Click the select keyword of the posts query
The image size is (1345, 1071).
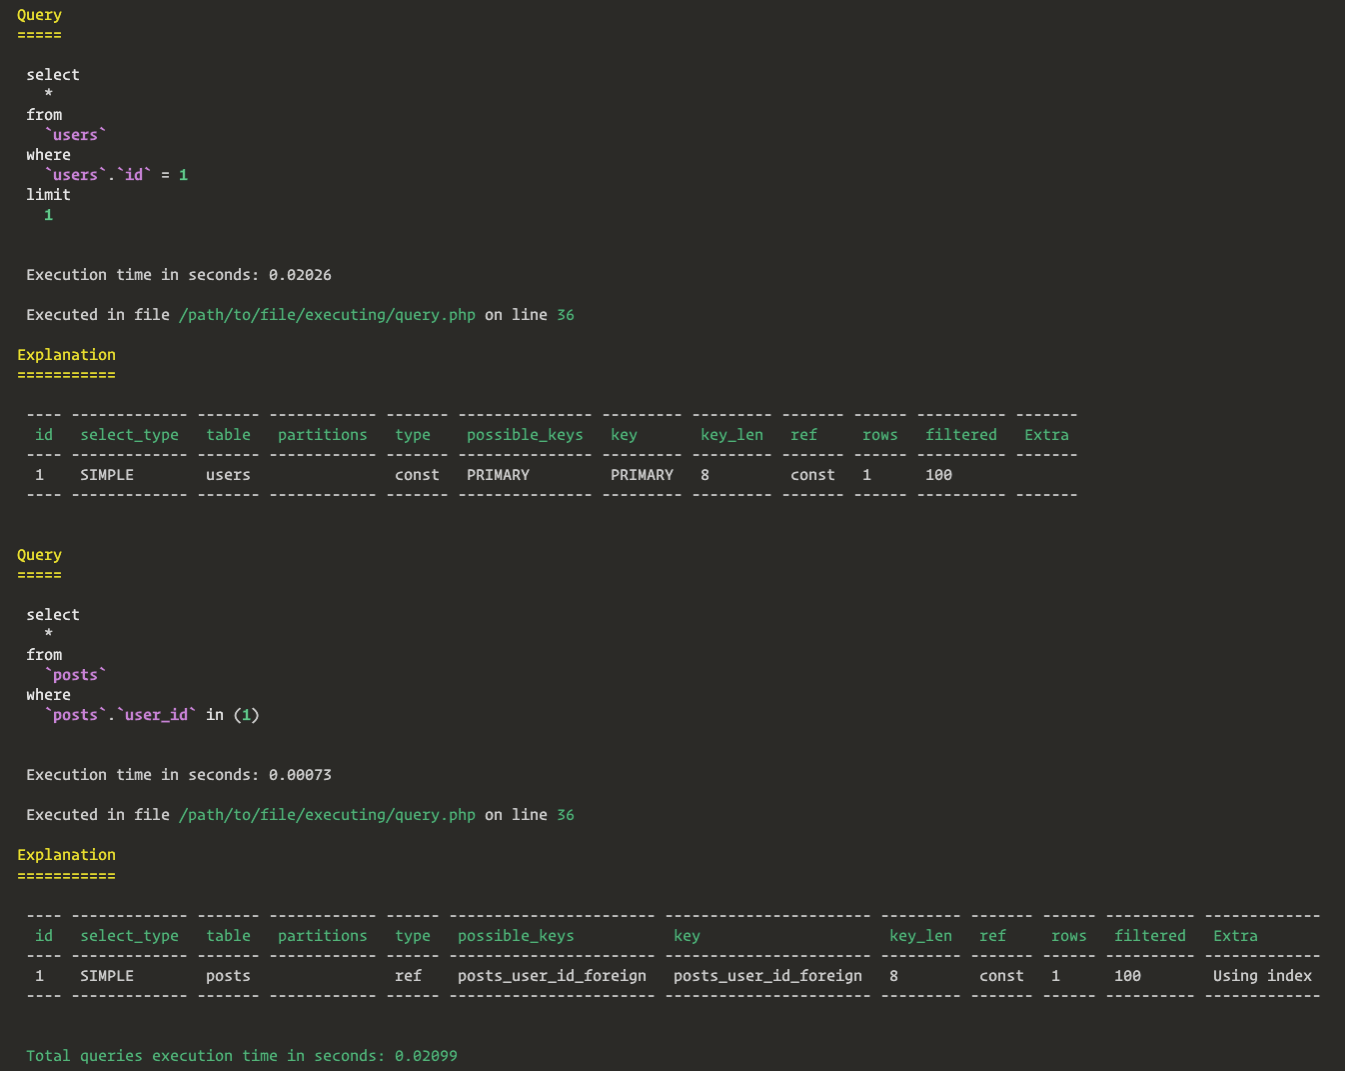(x=53, y=615)
